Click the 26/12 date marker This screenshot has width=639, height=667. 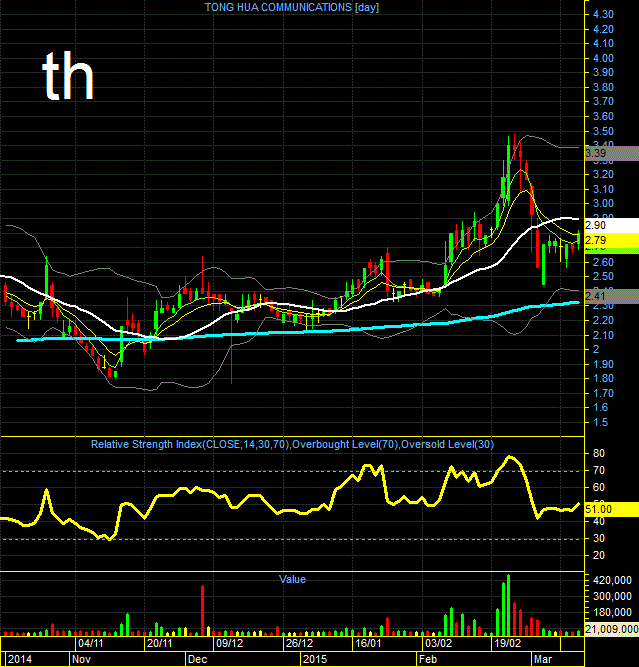299,643
